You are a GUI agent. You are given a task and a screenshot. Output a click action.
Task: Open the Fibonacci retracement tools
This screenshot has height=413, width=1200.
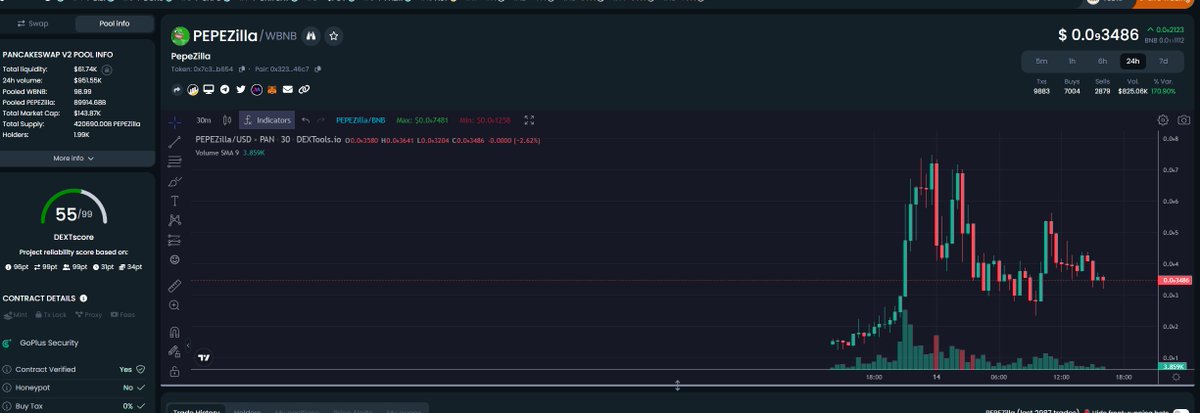pyautogui.click(x=175, y=161)
